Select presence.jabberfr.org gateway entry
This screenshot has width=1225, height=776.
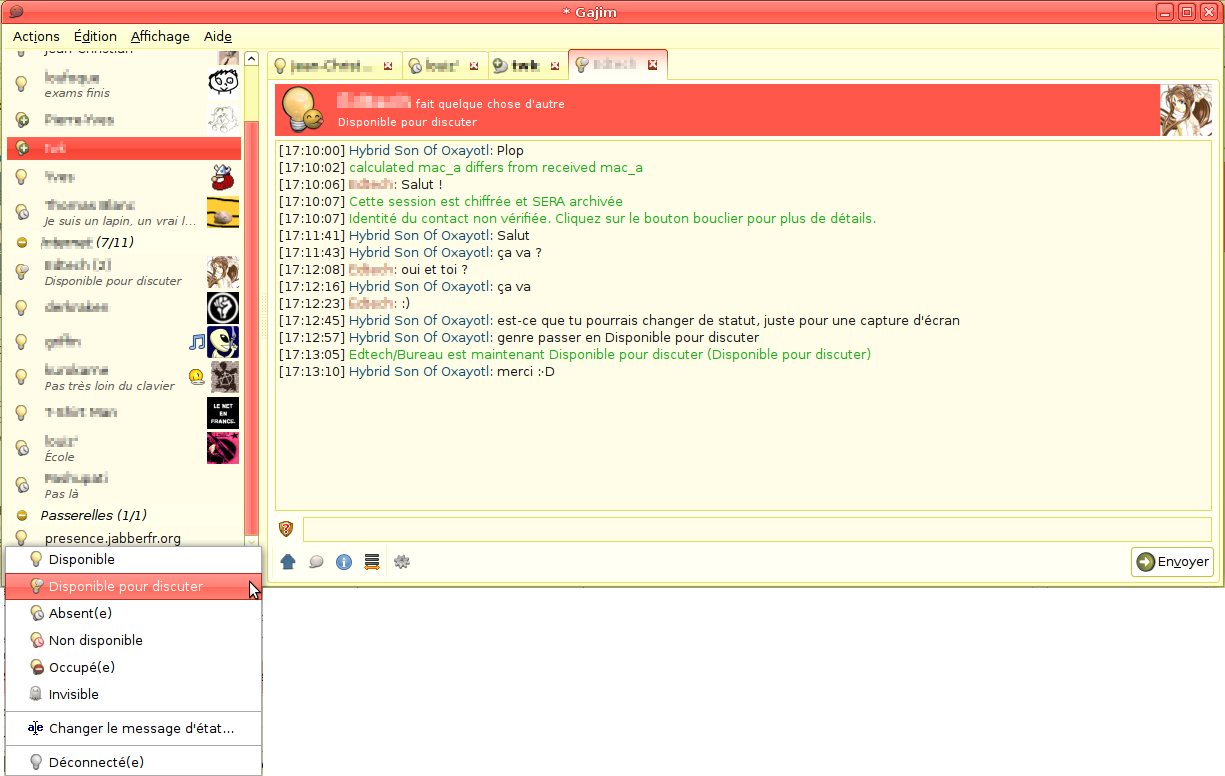[124, 538]
